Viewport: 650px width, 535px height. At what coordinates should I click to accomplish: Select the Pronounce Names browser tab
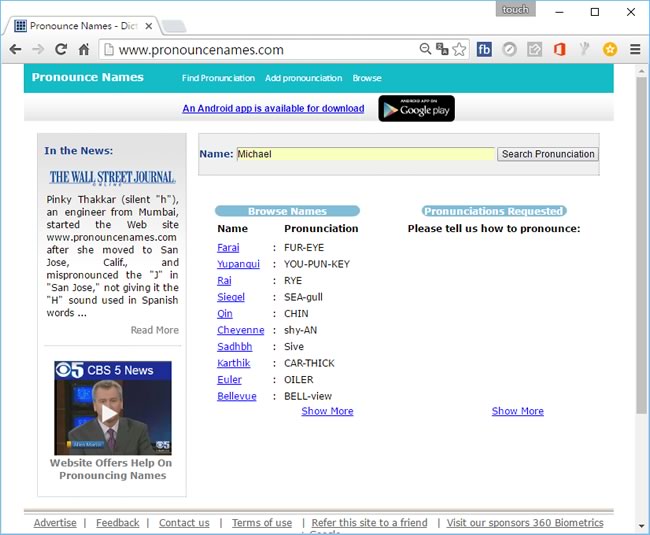[x=81, y=26]
